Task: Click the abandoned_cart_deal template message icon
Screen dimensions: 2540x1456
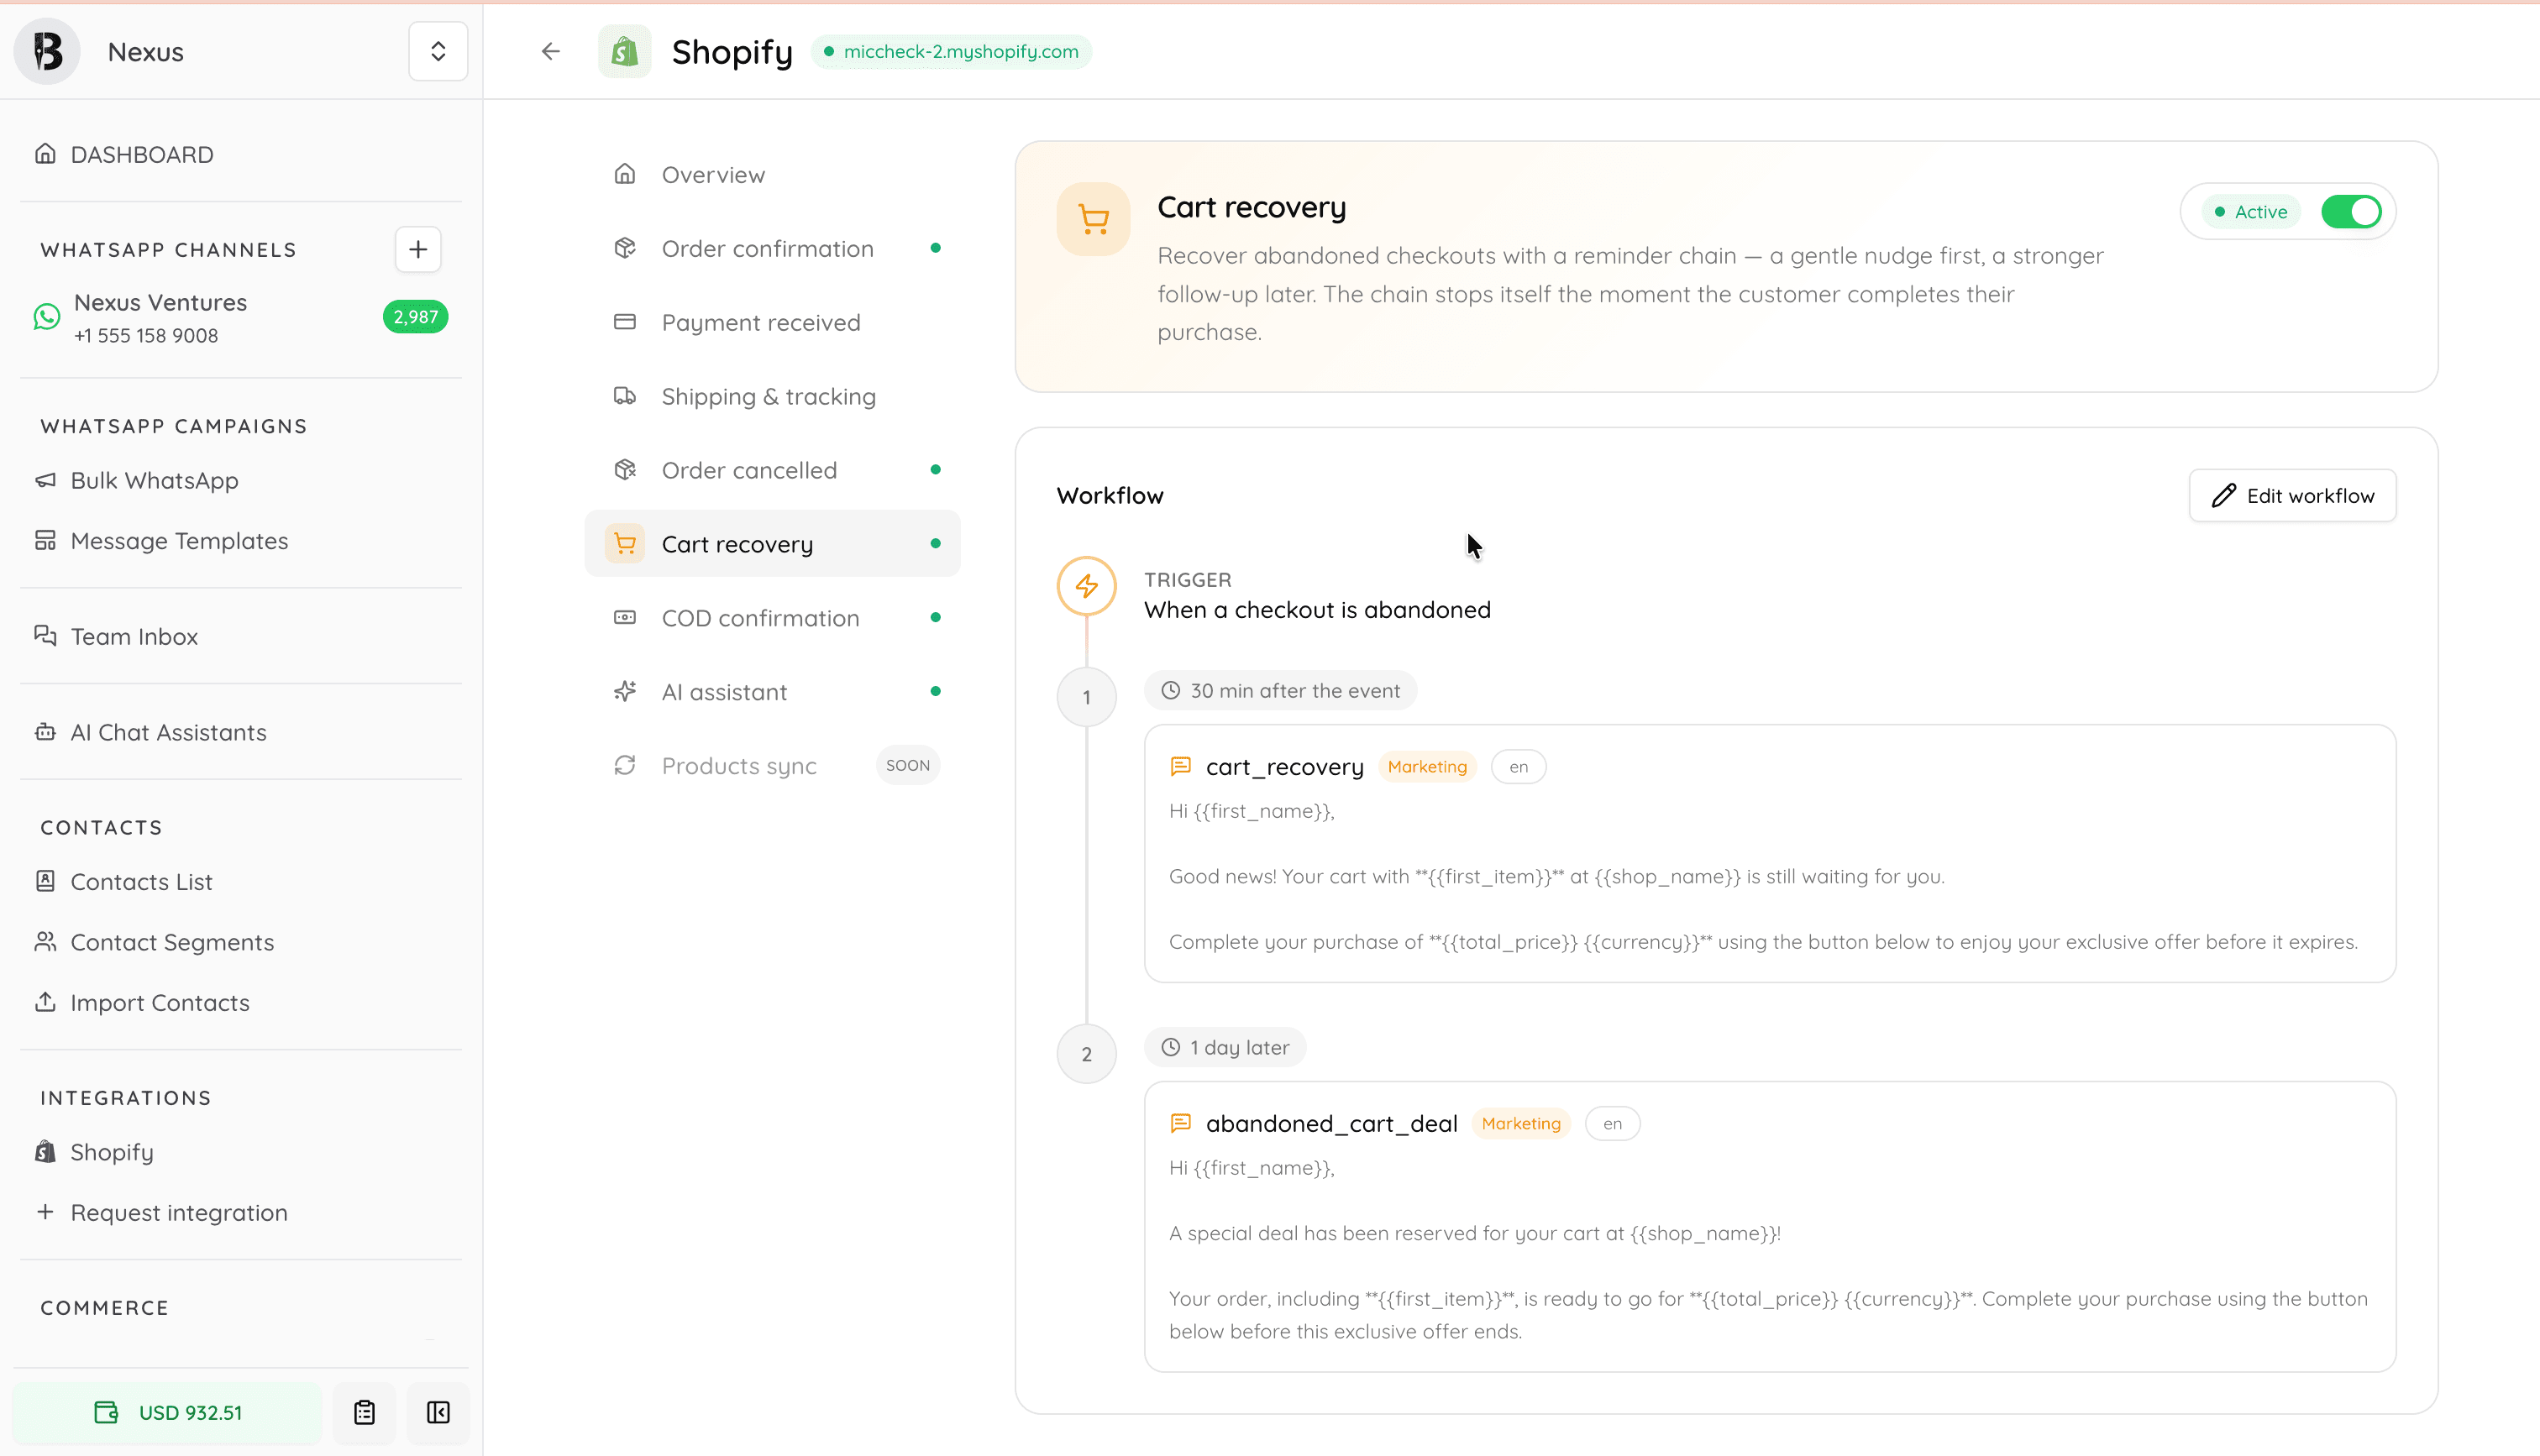Action: tap(1180, 1124)
